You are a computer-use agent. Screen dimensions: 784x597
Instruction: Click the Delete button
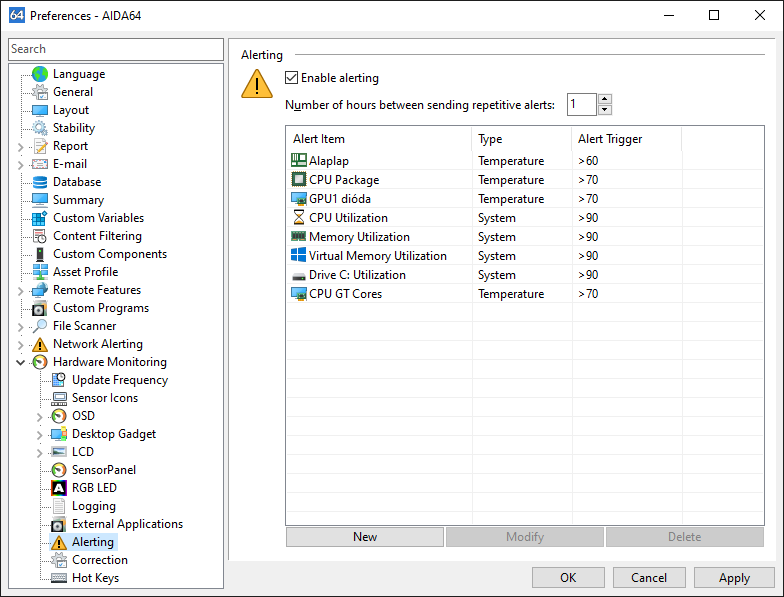click(684, 537)
